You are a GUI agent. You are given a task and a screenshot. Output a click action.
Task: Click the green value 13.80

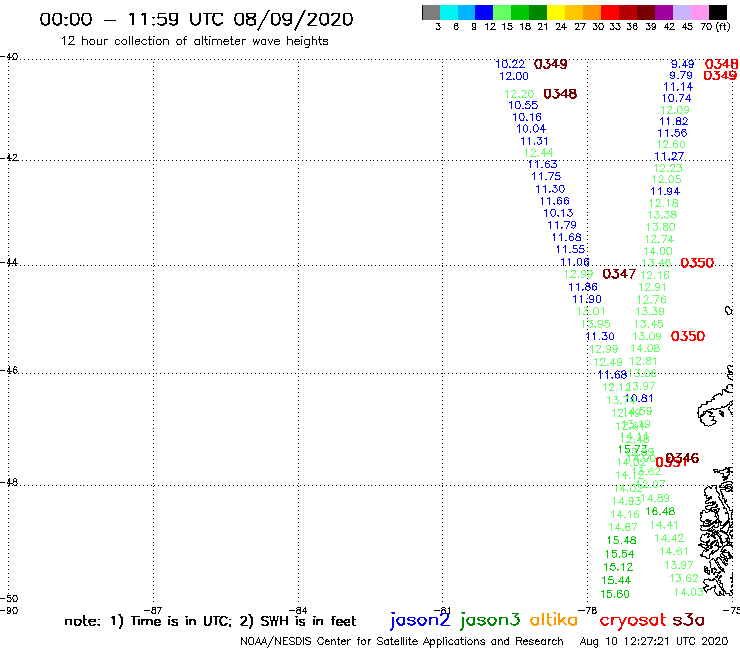tap(661, 227)
